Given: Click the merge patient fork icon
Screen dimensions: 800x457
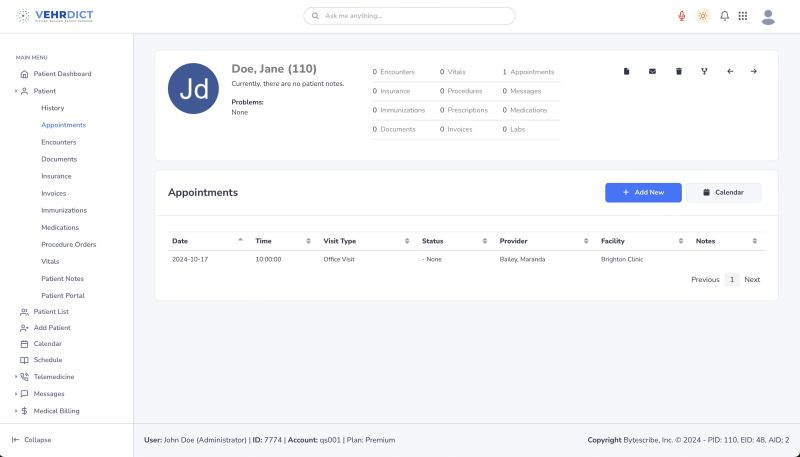Looking at the screenshot, I should [704, 71].
